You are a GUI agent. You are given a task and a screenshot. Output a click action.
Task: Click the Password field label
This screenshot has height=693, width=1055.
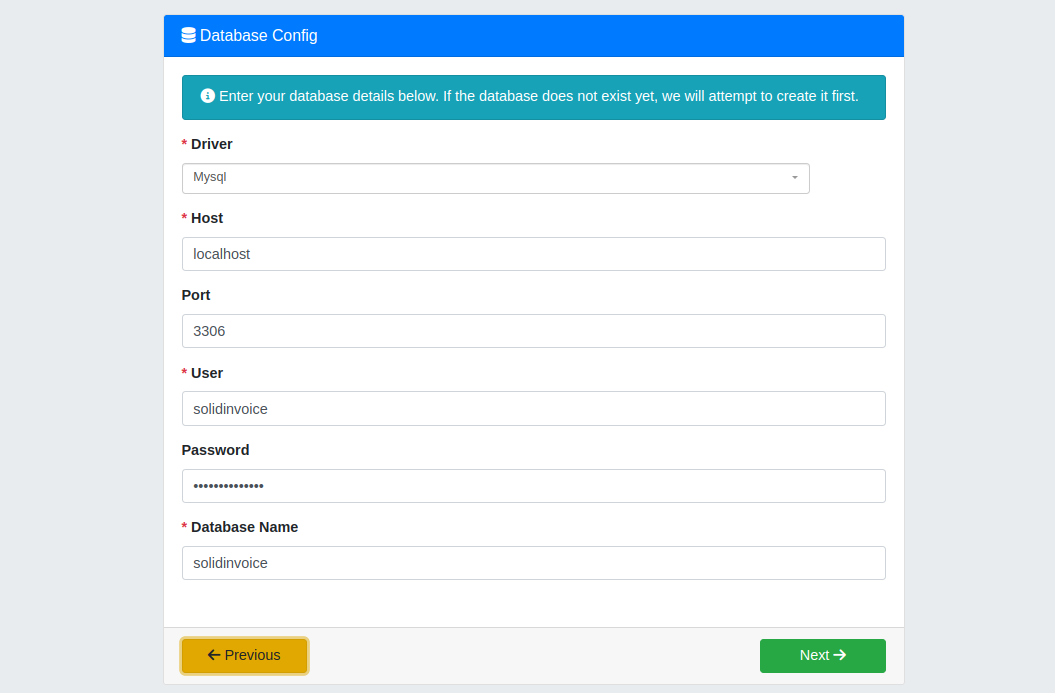pyautogui.click(x=215, y=450)
